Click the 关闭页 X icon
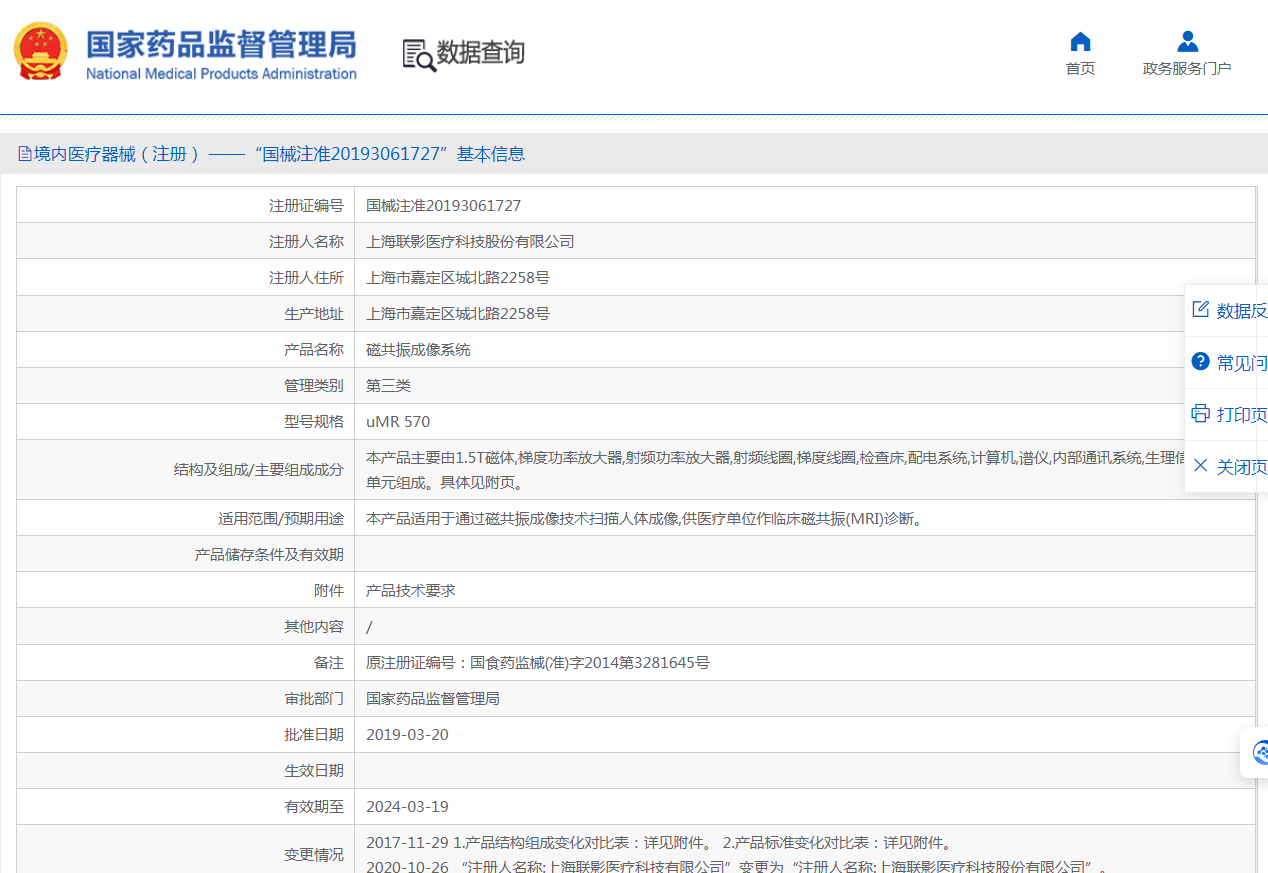The width and height of the screenshot is (1268, 873). pyautogui.click(x=1201, y=465)
